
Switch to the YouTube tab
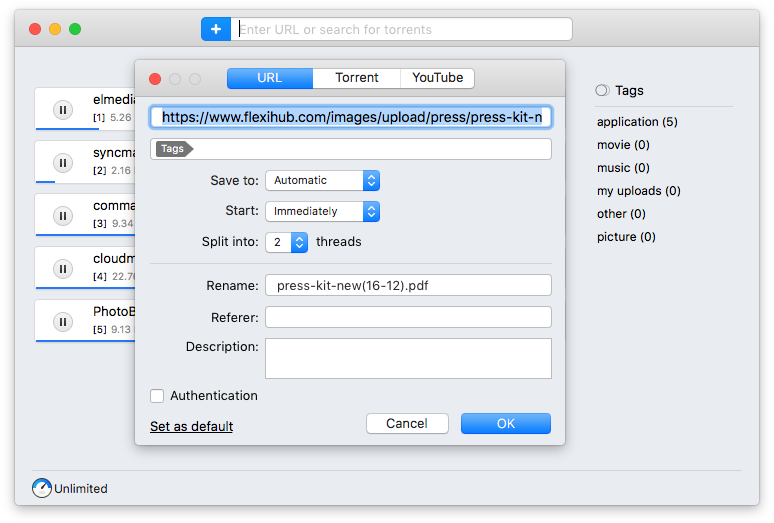(437, 78)
